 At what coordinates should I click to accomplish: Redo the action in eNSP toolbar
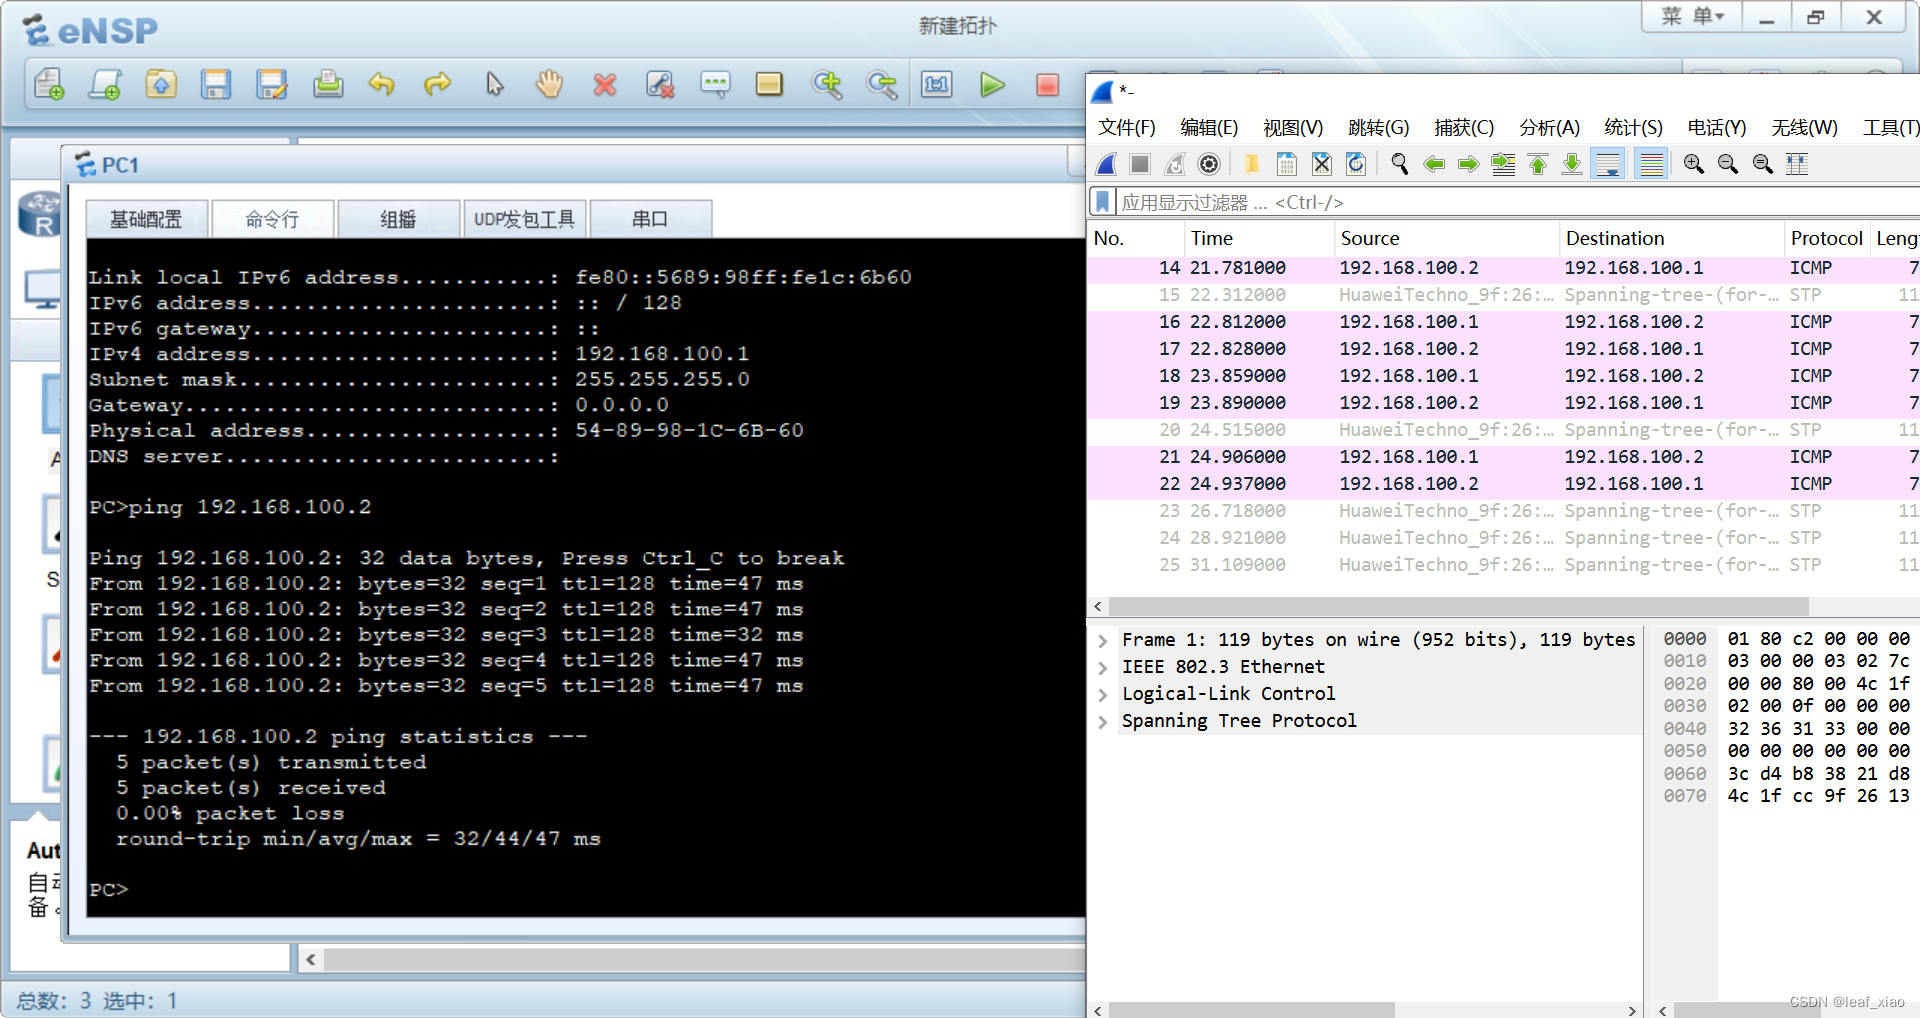(437, 85)
